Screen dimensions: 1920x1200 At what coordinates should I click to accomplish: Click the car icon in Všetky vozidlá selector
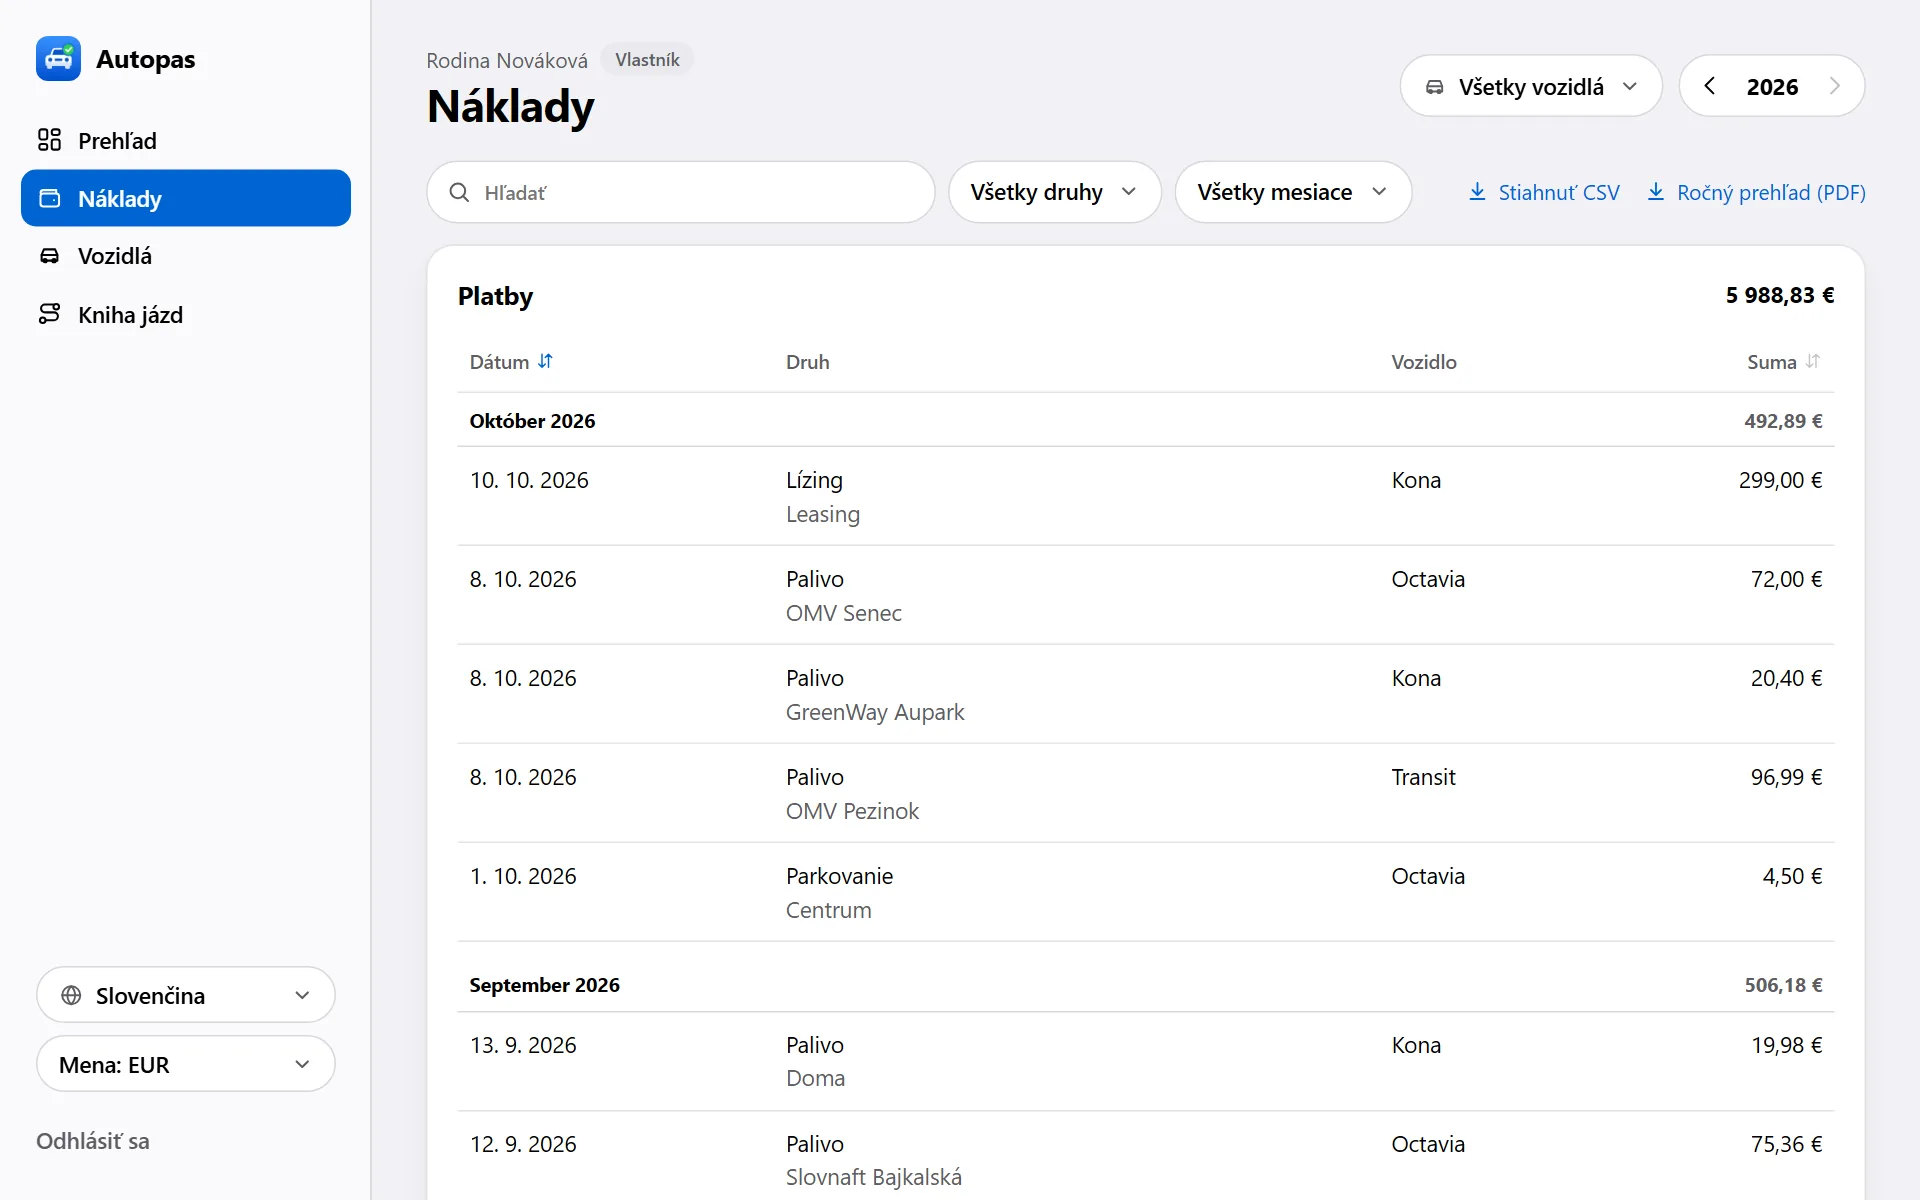click(x=1434, y=87)
